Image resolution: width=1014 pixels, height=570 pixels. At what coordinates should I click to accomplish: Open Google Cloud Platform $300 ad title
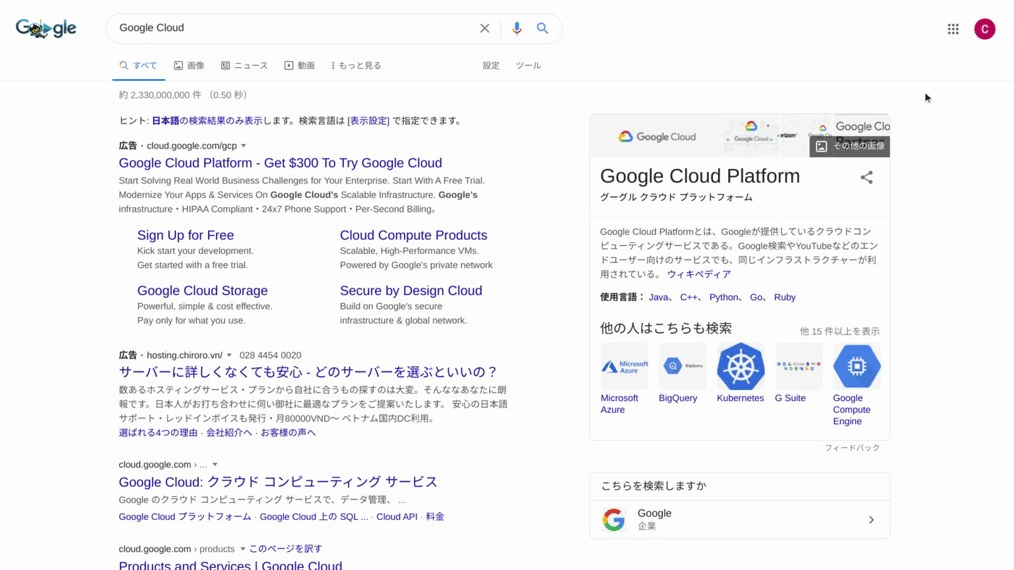[280, 163]
